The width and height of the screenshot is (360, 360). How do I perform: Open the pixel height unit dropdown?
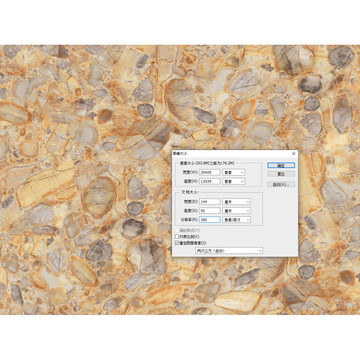[234, 181]
